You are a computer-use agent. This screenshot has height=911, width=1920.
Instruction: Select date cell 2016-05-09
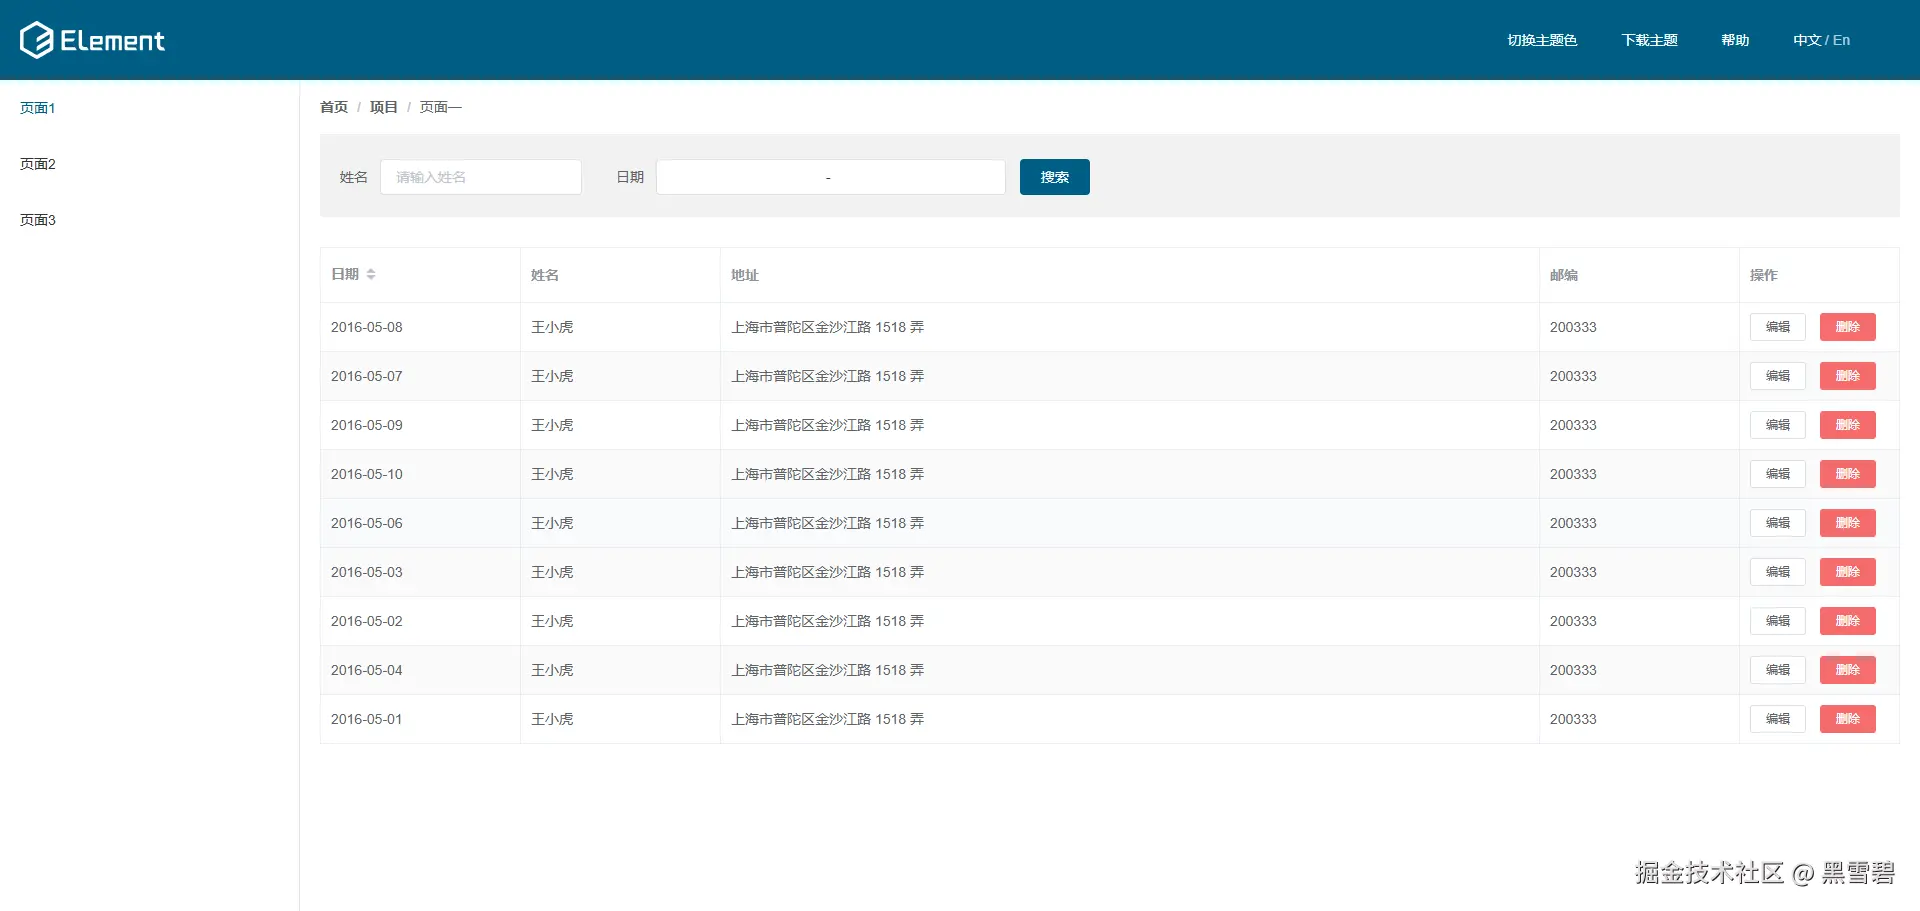[367, 425]
